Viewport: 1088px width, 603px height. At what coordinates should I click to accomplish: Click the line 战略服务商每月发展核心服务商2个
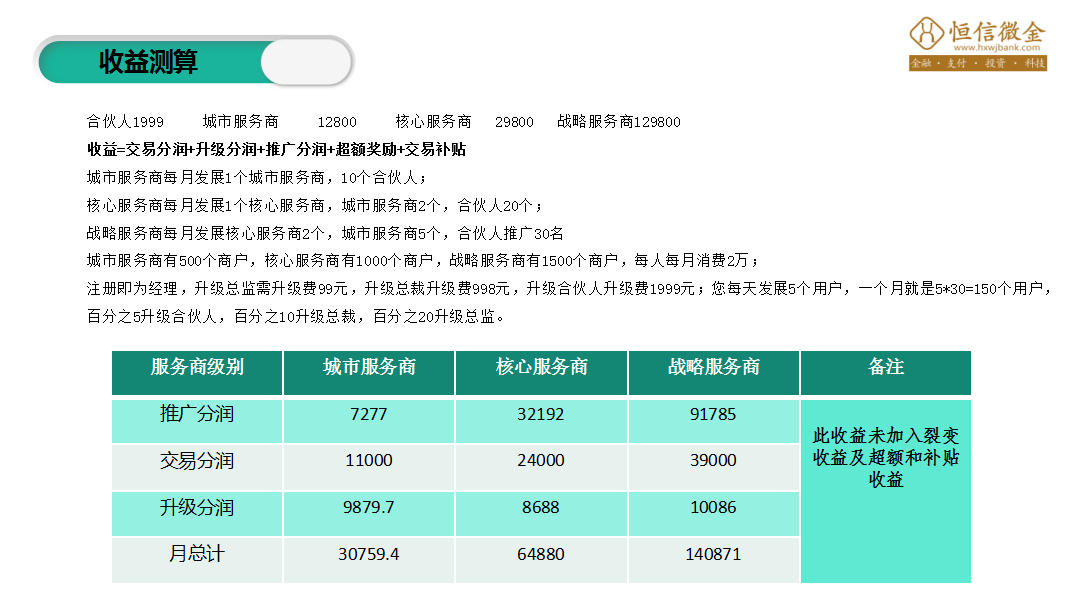325,233
